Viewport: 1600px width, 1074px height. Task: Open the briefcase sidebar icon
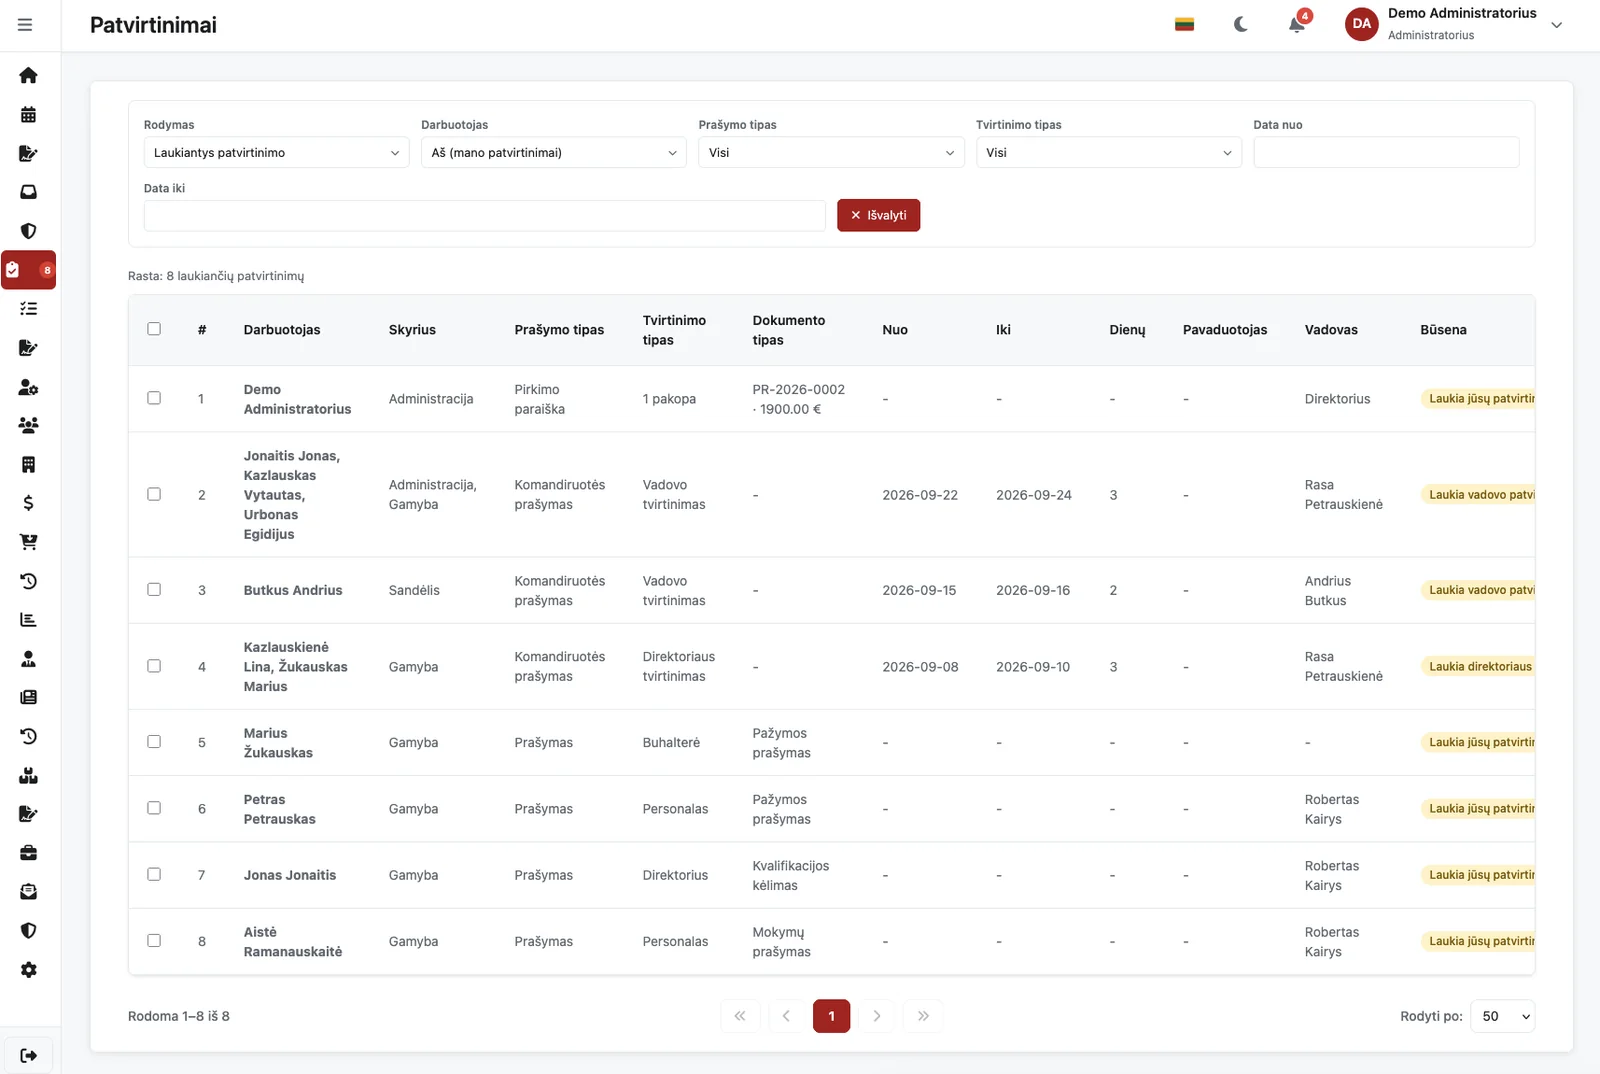pos(28,853)
